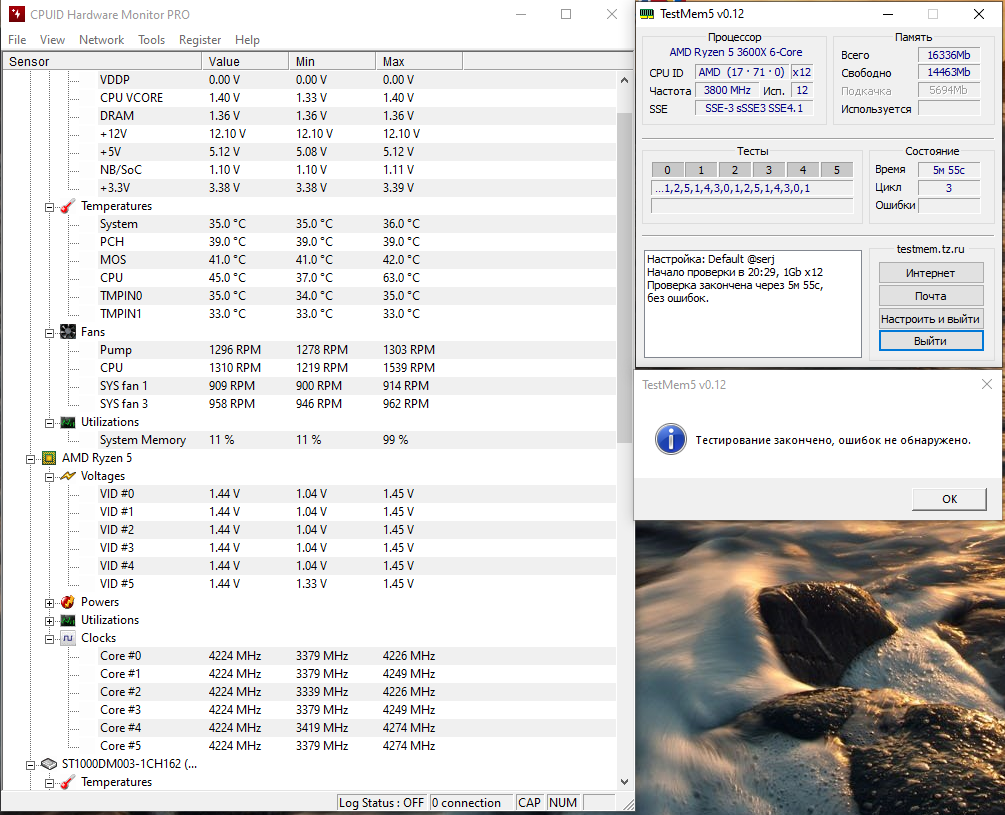Click the TestMem5 log text box
1005x815 pixels.
coord(752,304)
